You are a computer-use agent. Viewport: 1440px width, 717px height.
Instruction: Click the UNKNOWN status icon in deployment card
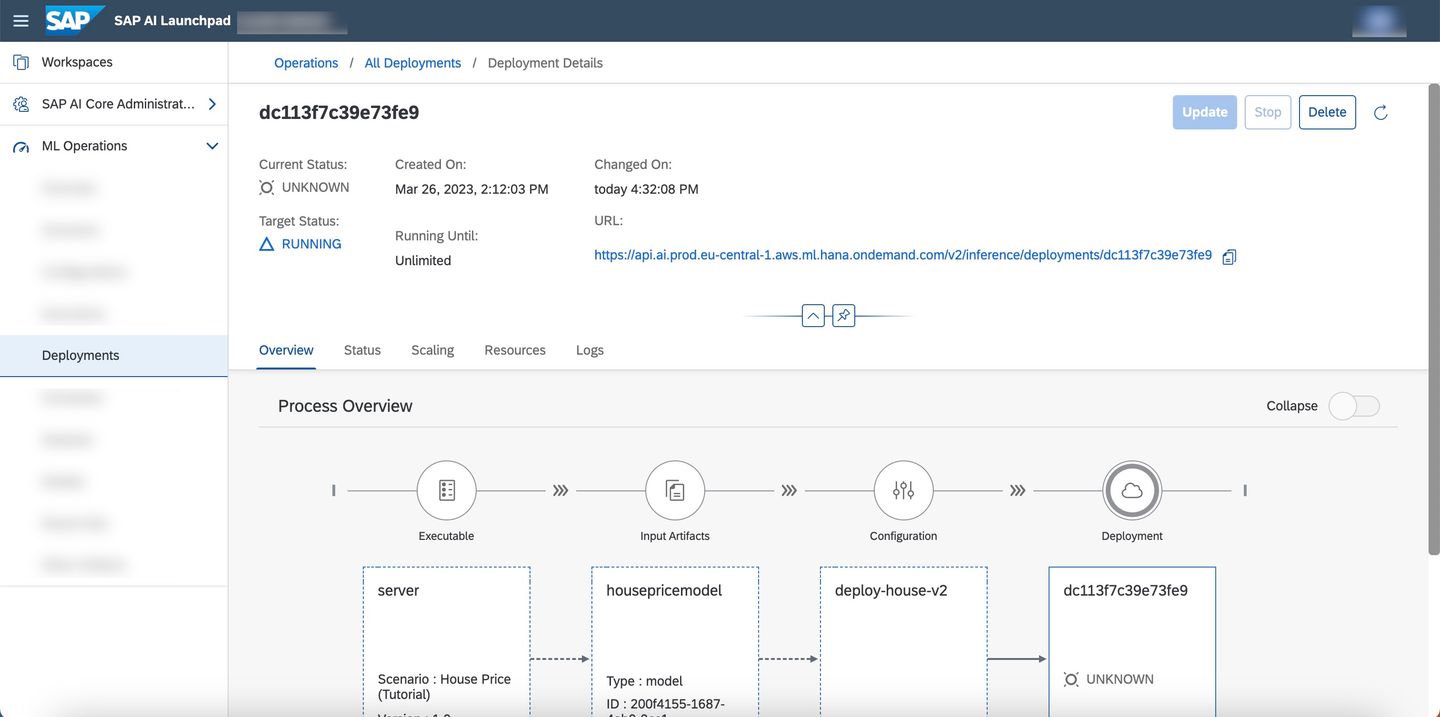pos(1071,679)
